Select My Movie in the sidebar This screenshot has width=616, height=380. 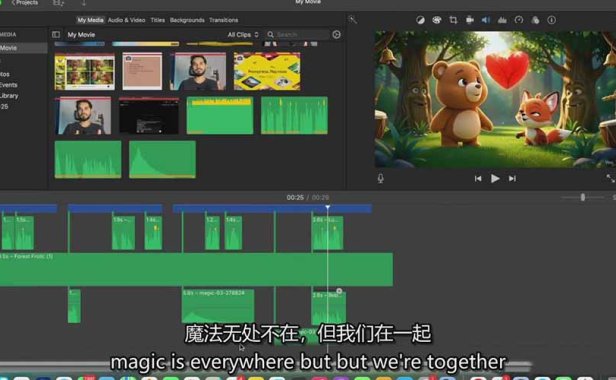click(23, 48)
